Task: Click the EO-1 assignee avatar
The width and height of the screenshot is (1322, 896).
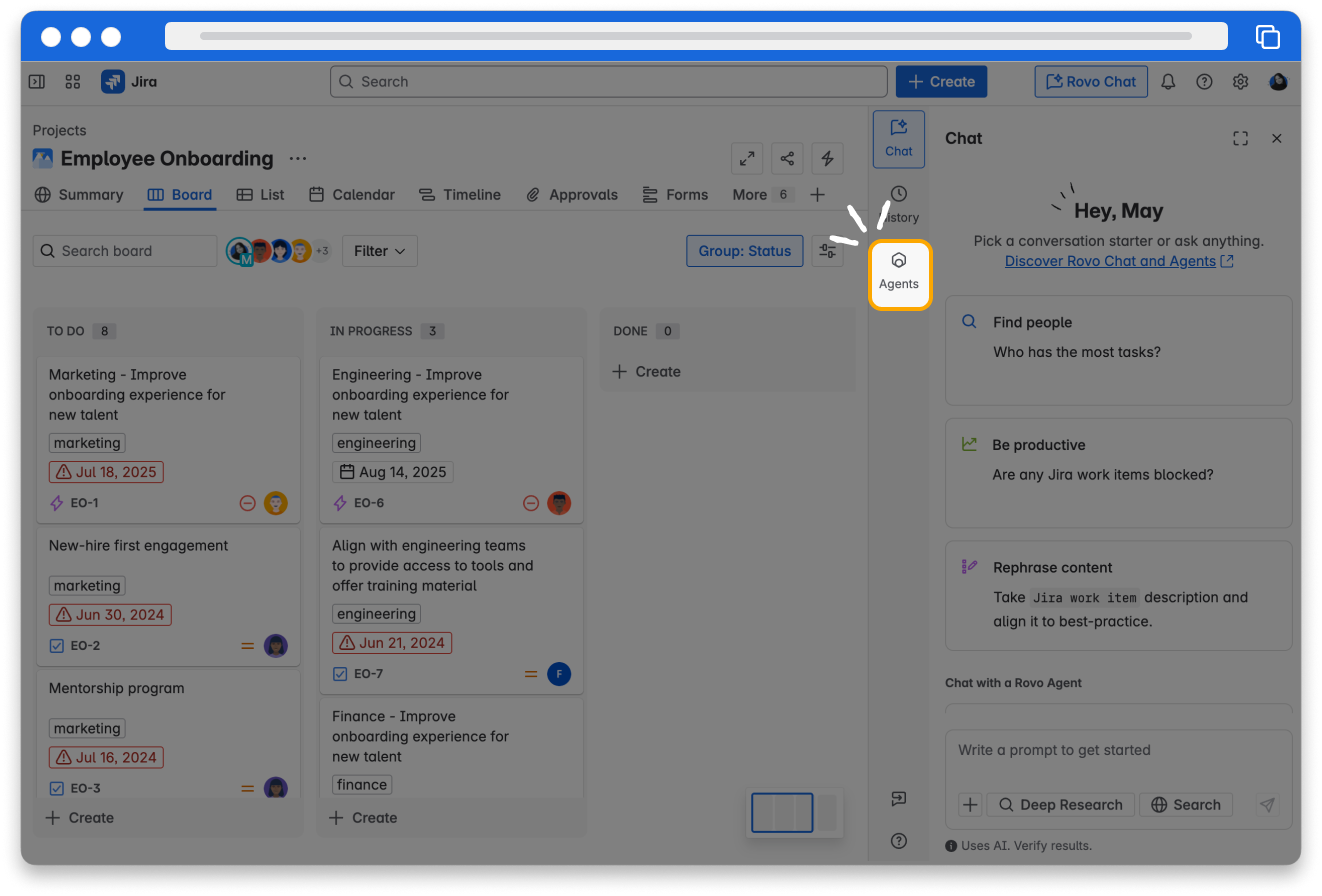Action: coord(276,503)
